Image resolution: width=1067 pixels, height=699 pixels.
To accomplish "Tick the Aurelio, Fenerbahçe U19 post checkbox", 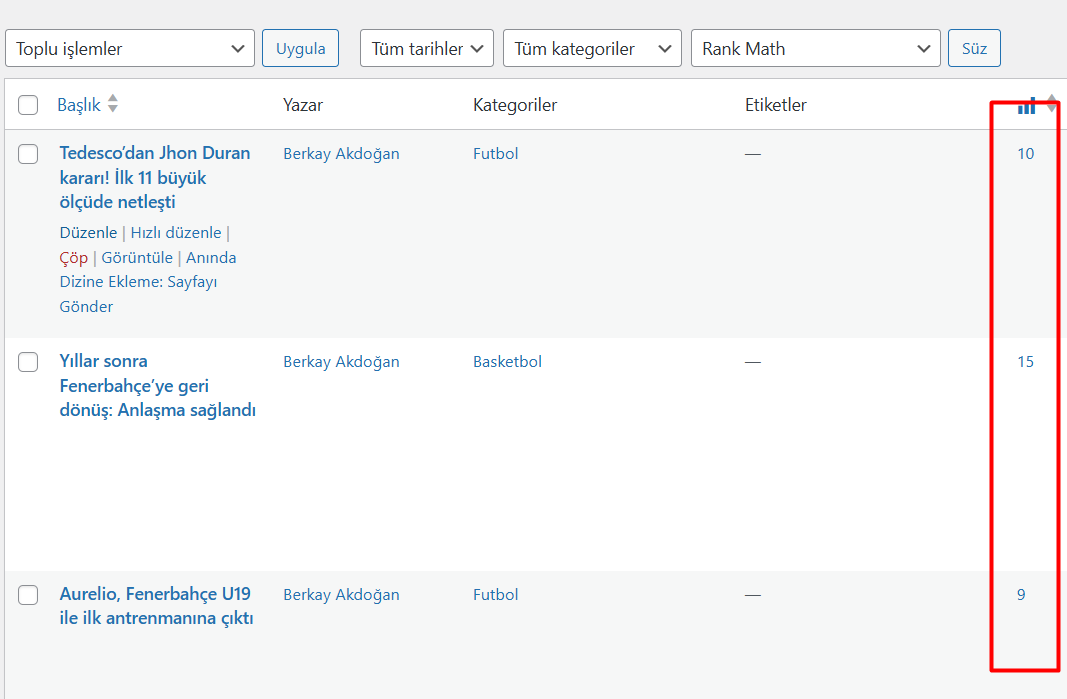I will 28,595.
